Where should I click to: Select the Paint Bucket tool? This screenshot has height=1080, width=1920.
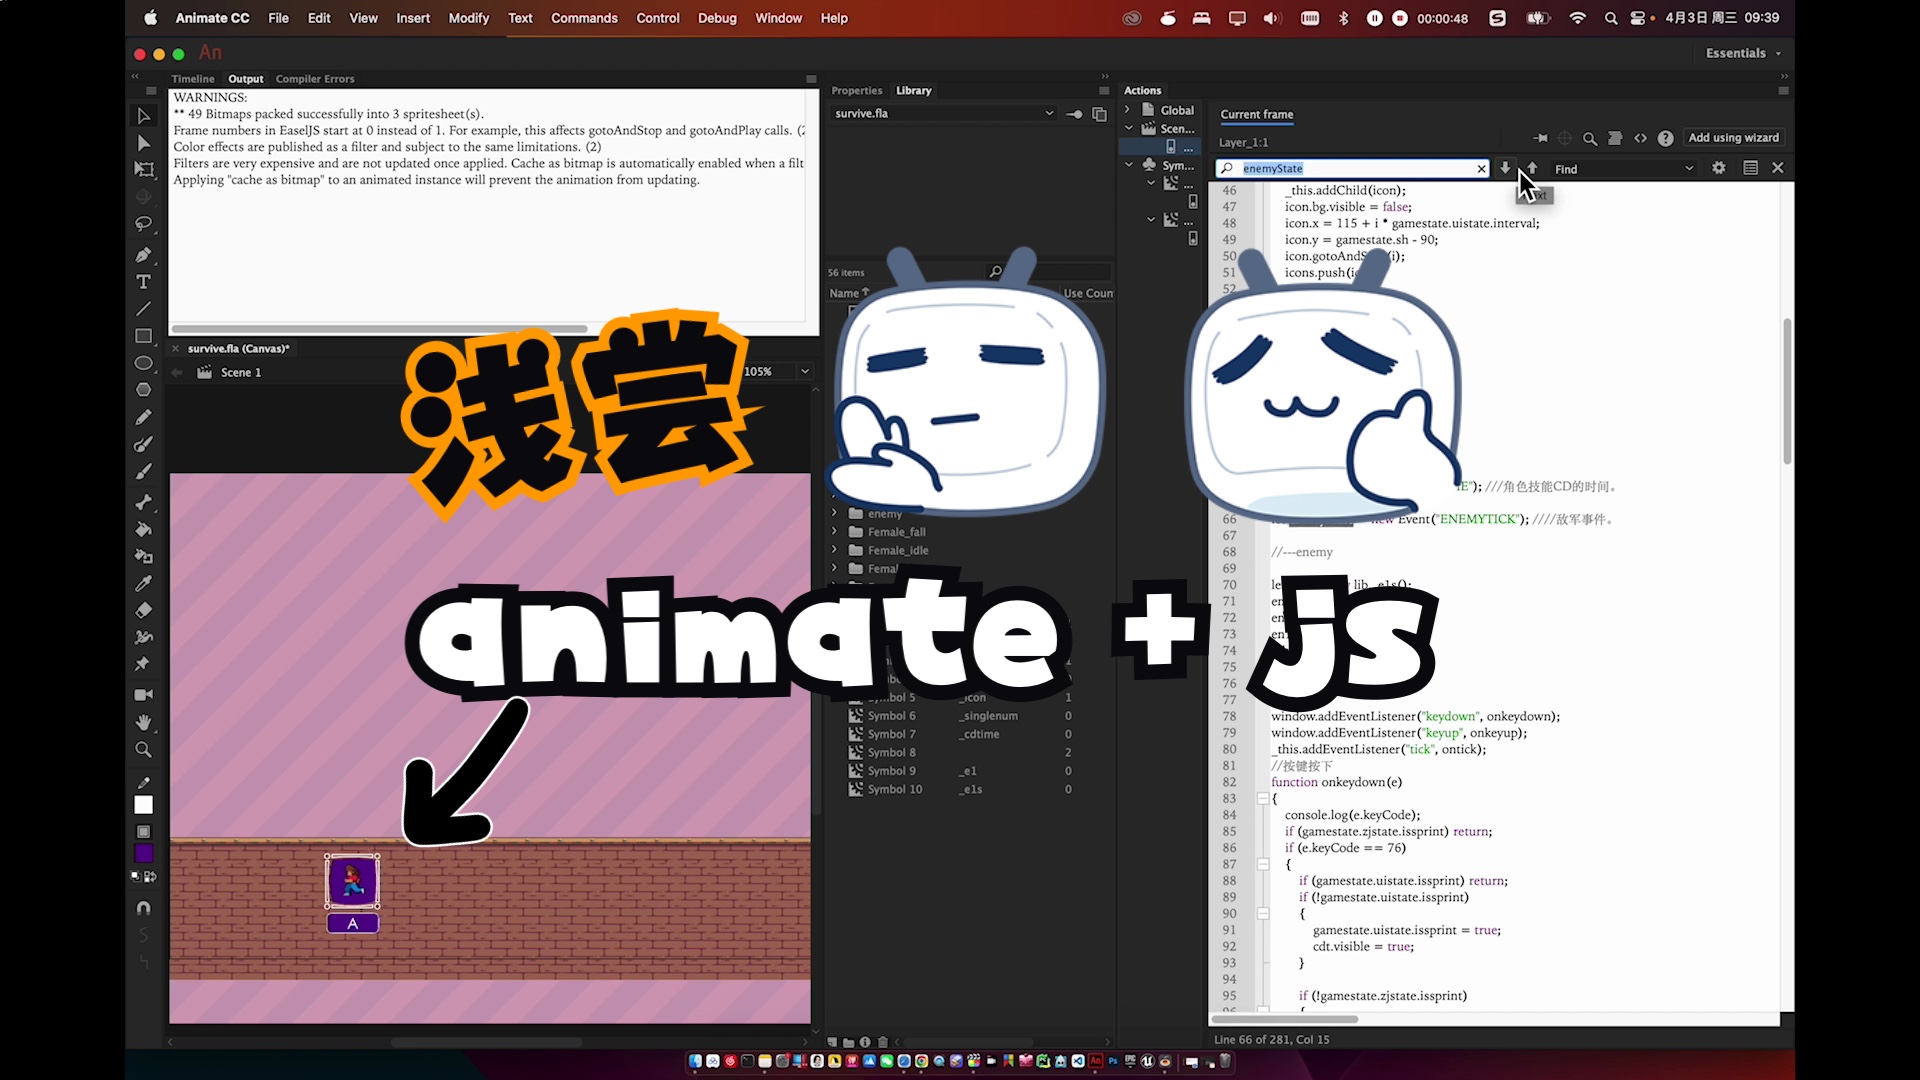(x=143, y=529)
